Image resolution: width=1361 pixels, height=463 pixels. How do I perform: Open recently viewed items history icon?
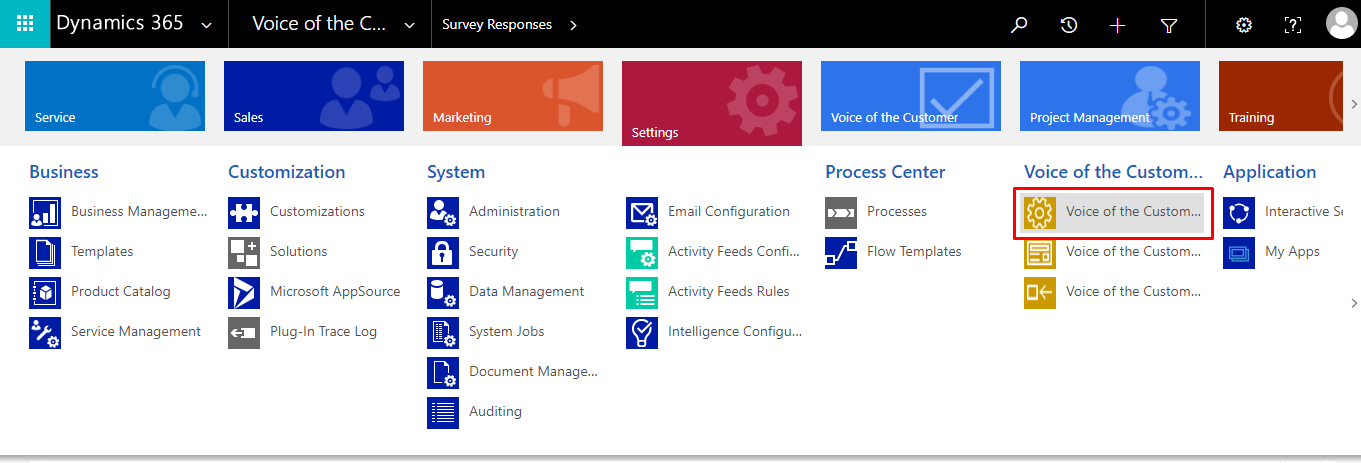(x=1069, y=25)
